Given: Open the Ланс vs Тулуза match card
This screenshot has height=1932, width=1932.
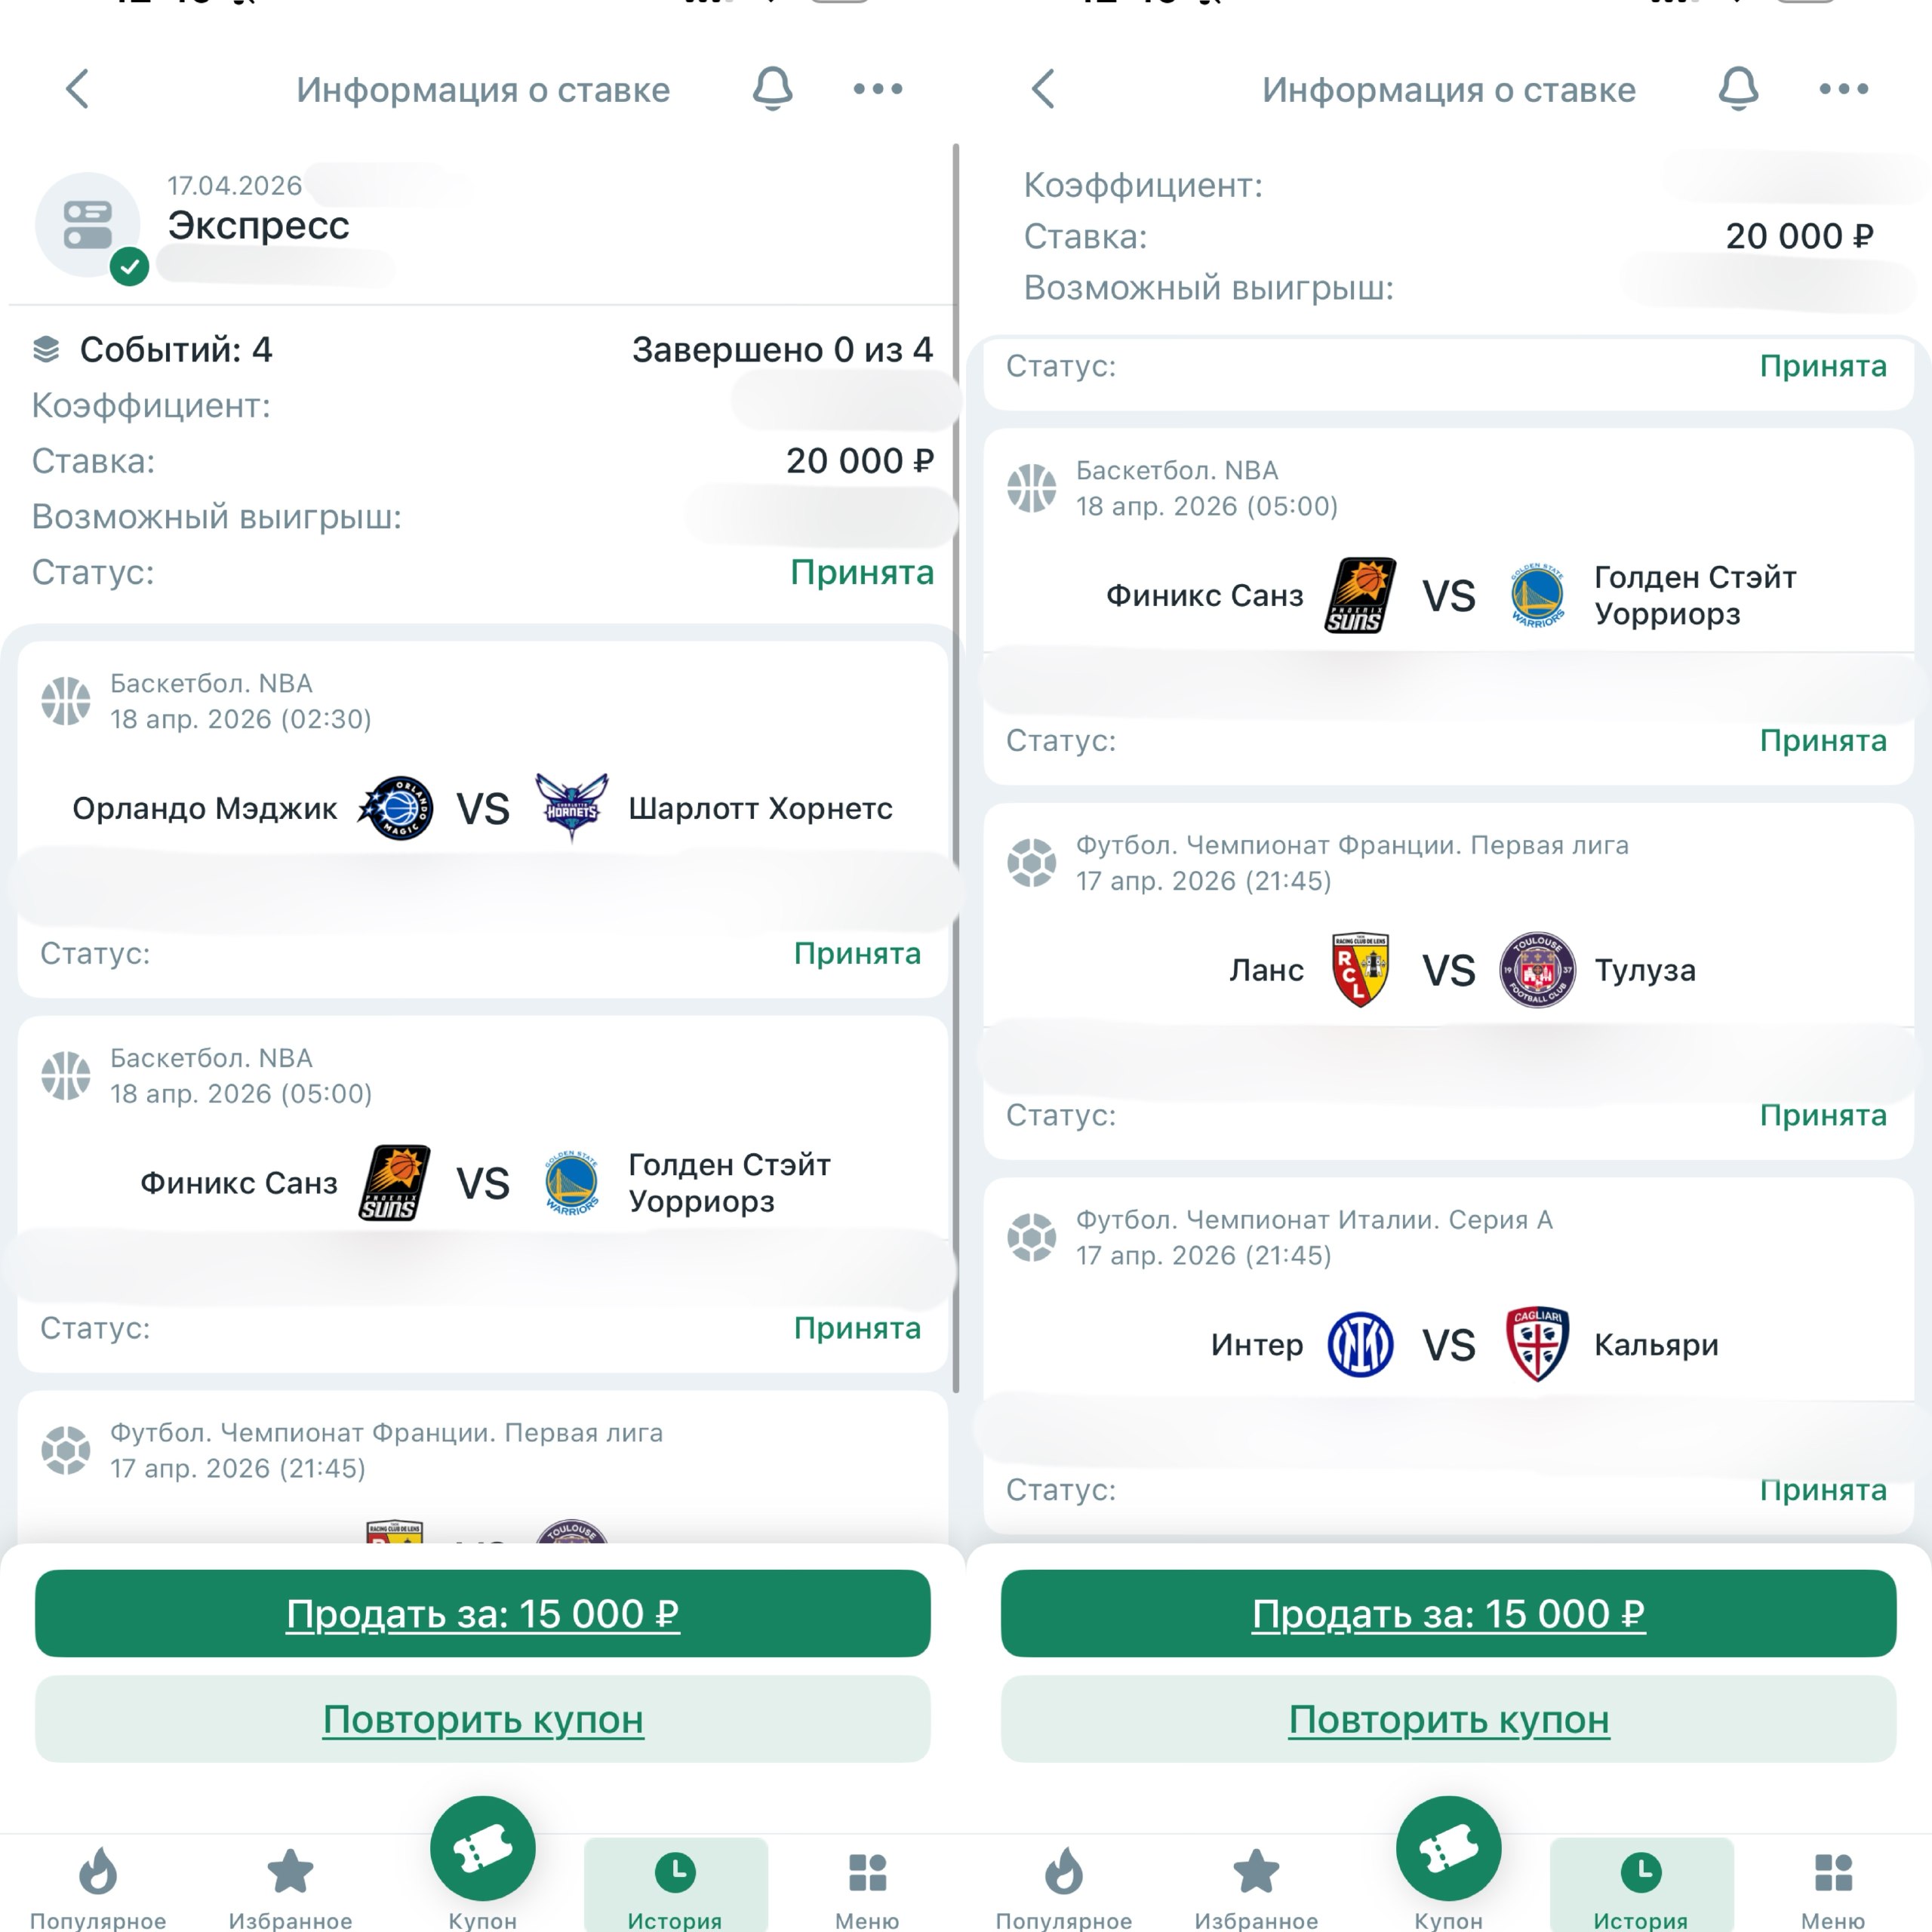Looking at the screenshot, I should pyautogui.click(x=1449, y=981).
